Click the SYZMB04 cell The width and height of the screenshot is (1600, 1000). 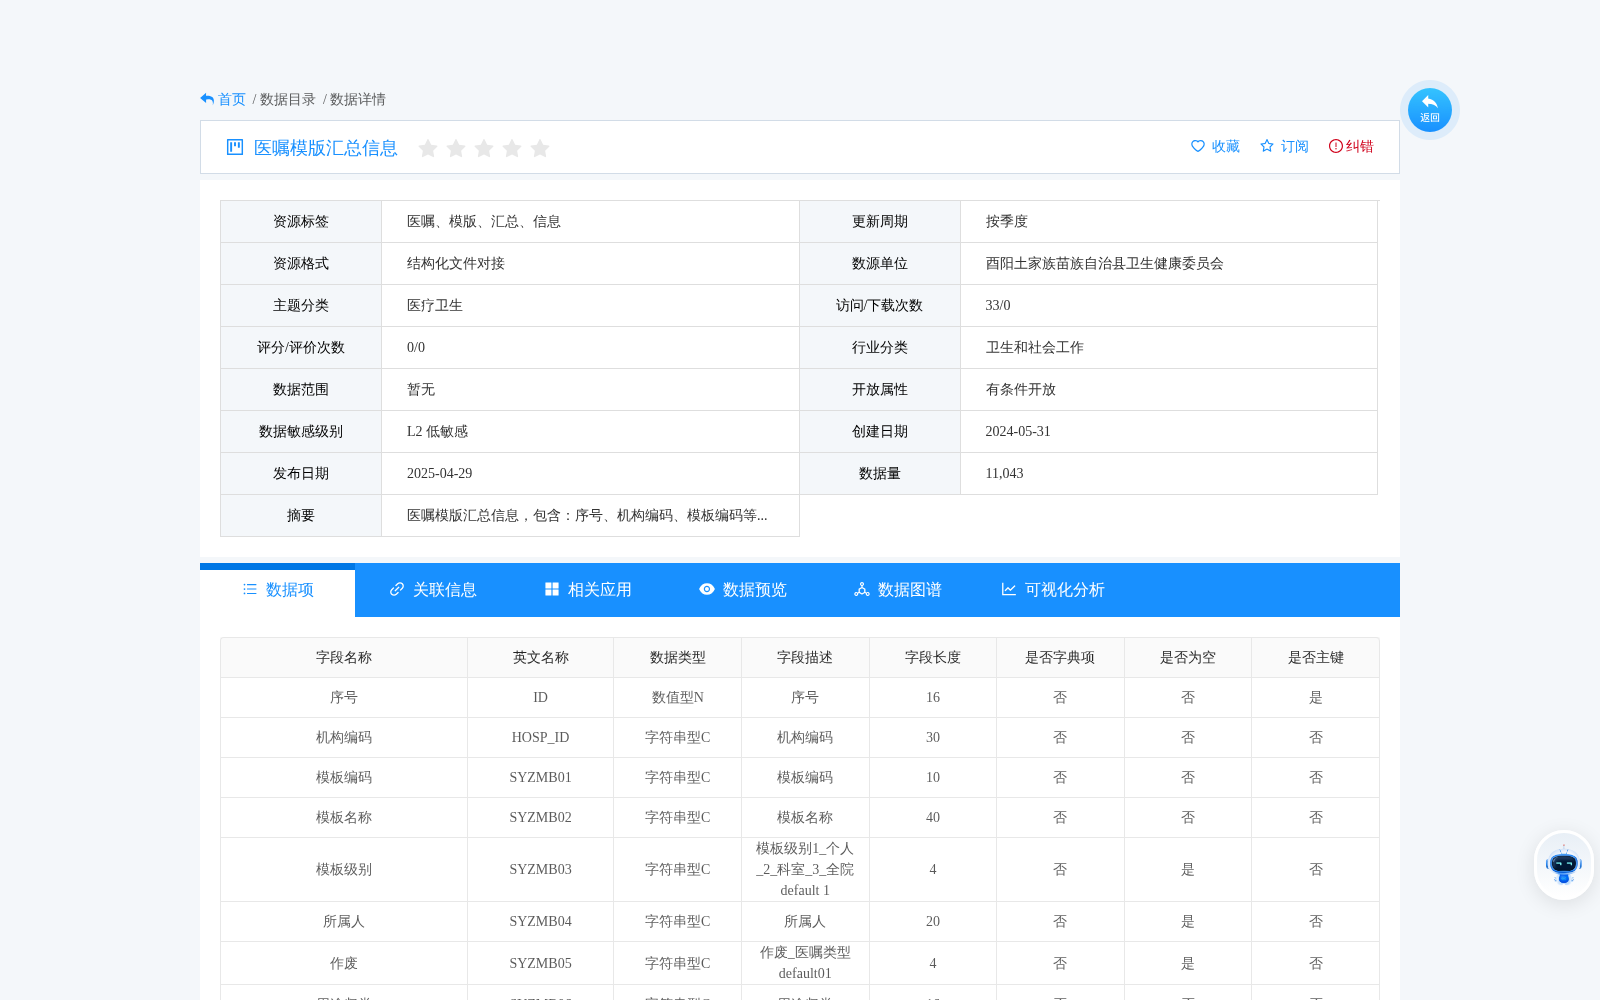(541, 921)
